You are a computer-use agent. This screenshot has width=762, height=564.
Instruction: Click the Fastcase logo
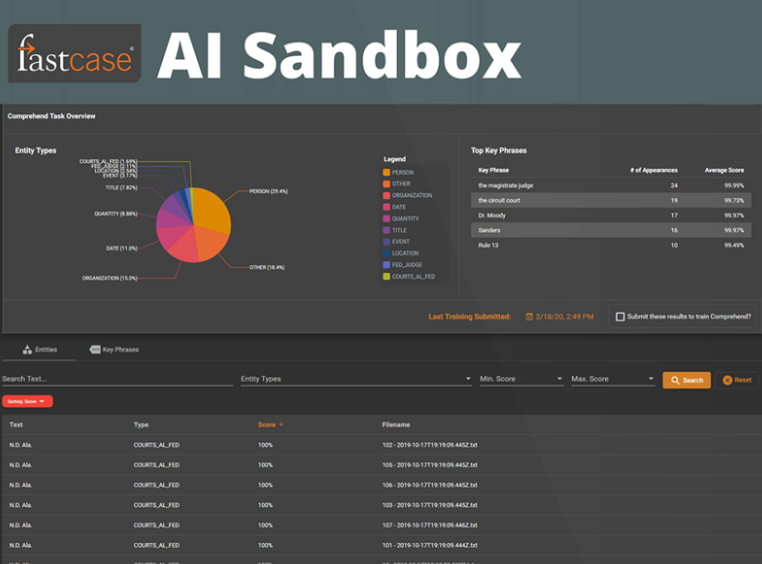click(x=74, y=53)
